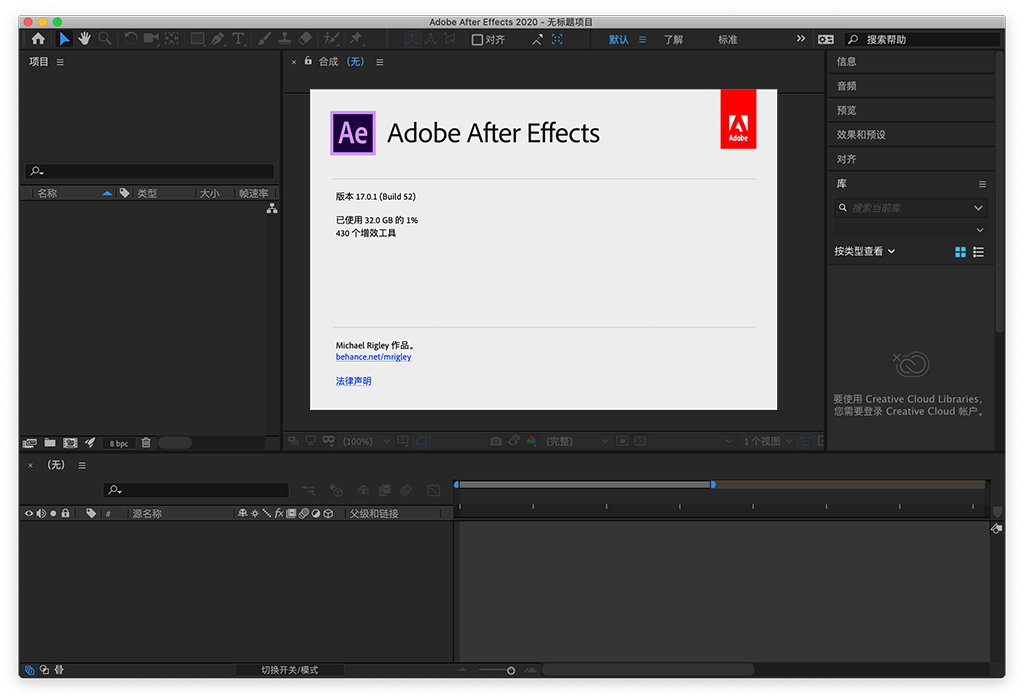The image size is (1024, 700).
Task: Open the 项目 panel menu
Action: click(x=60, y=62)
